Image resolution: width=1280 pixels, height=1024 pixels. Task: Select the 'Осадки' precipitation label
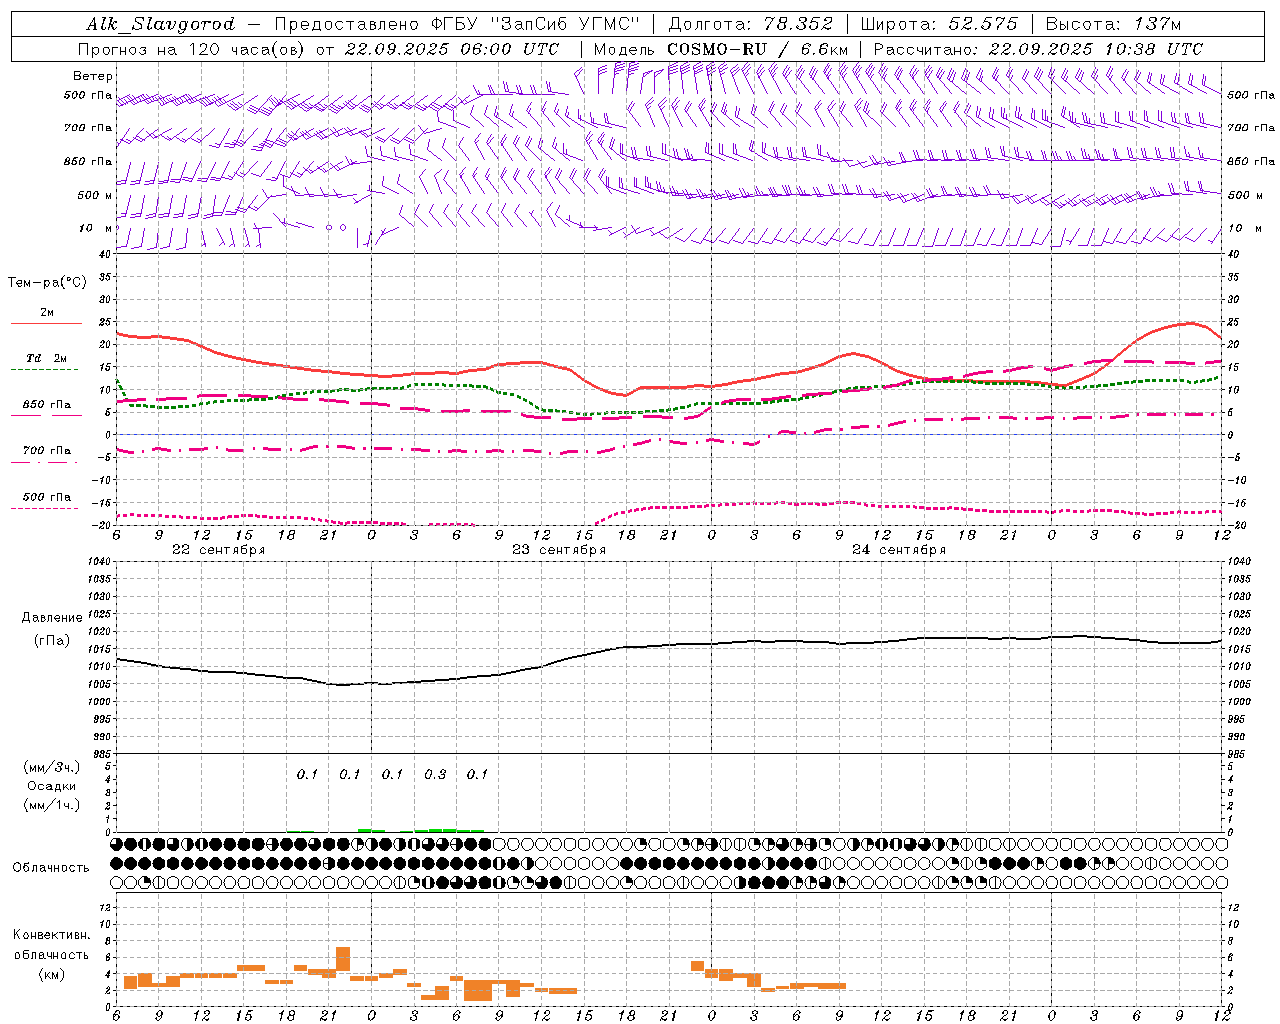pyautogui.click(x=52, y=786)
